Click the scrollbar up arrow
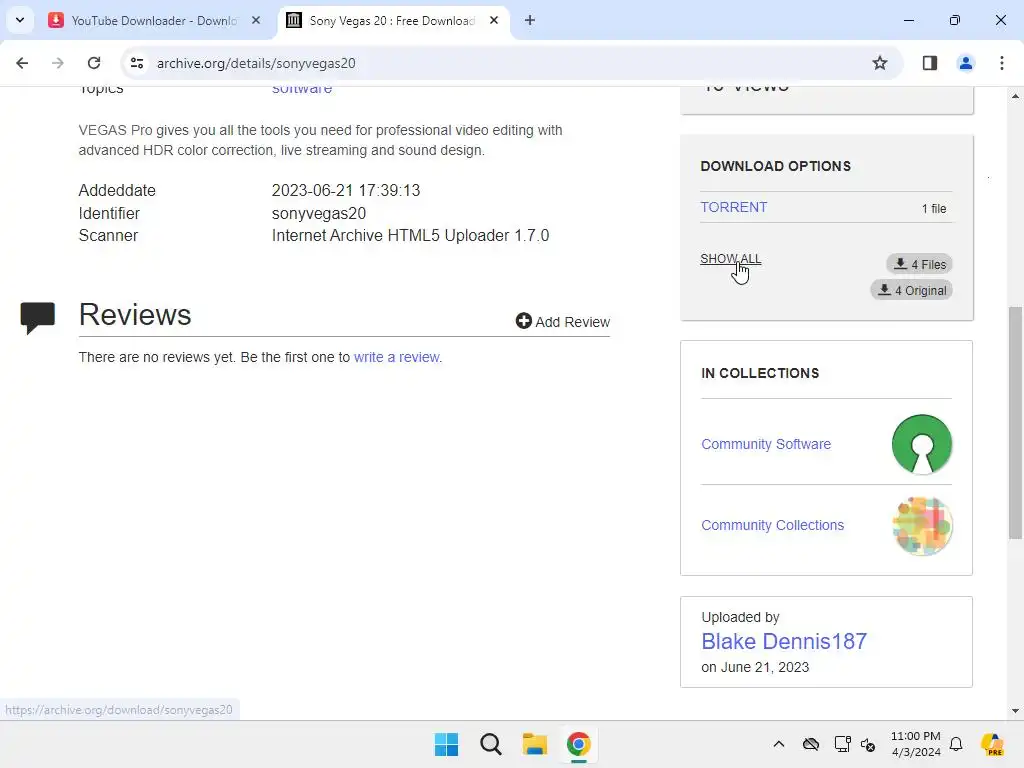1024x768 pixels. coord(1015,96)
